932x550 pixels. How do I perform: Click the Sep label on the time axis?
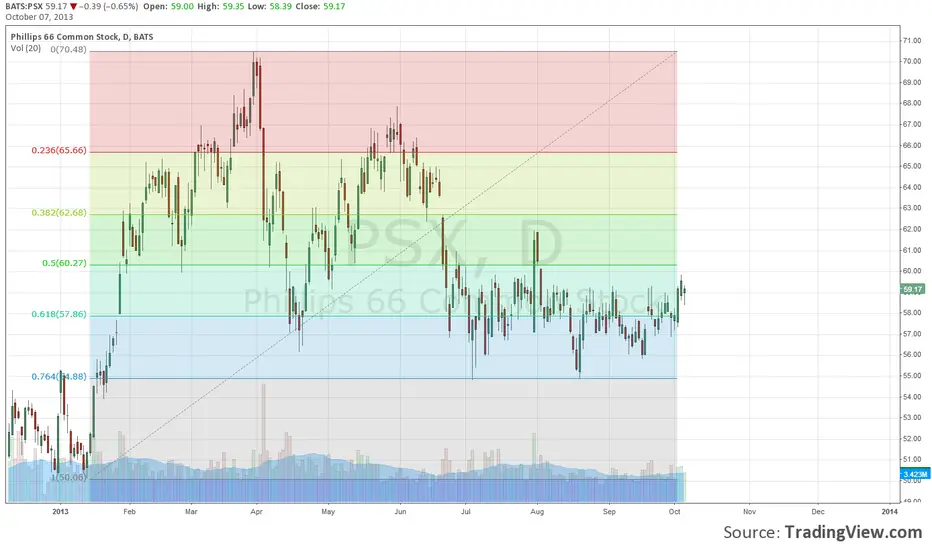pos(609,511)
